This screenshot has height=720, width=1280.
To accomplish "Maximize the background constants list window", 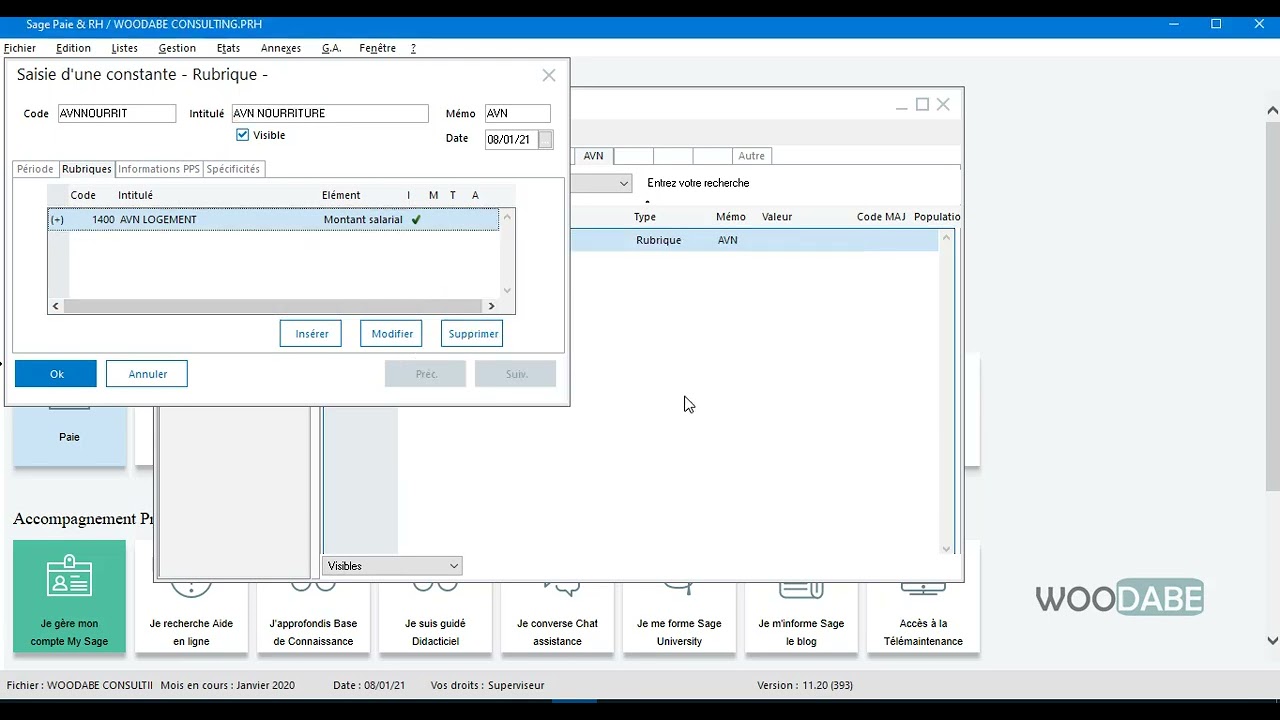I will pos(922,104).
